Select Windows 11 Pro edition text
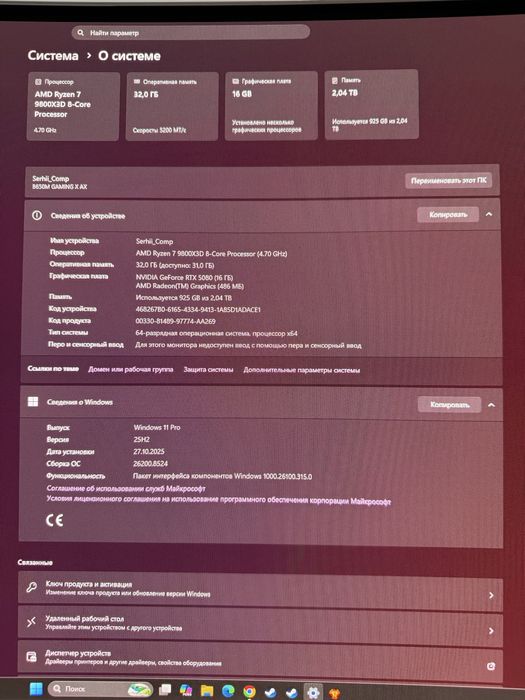 (157, 427)
